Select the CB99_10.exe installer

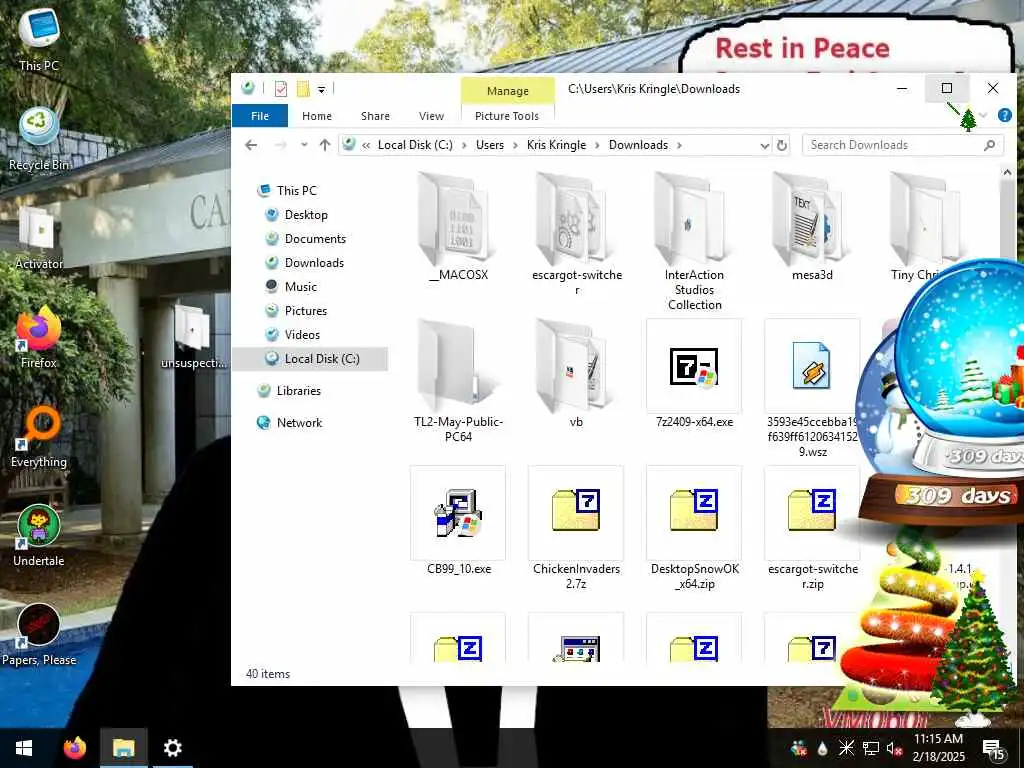458,521
